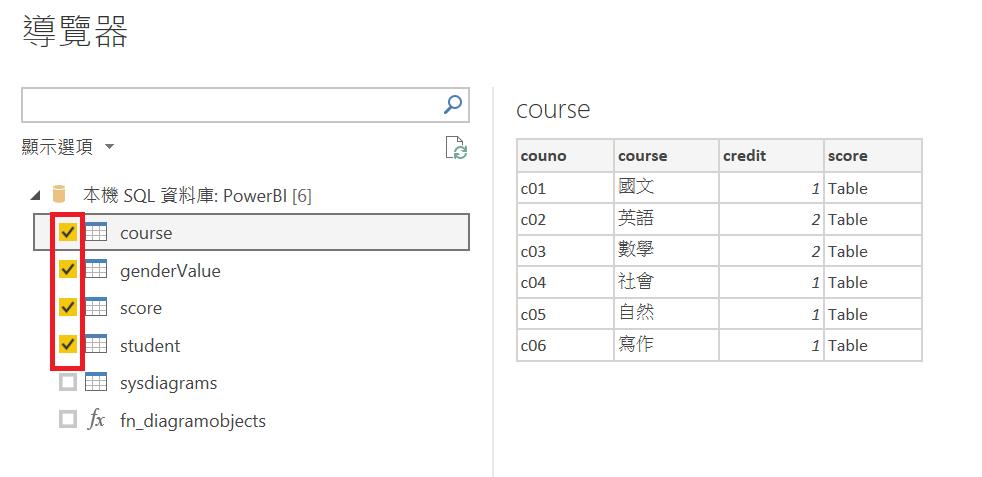Screen dimensions: 982x477
Task: Click the course preview title
Action: [553, 110]
